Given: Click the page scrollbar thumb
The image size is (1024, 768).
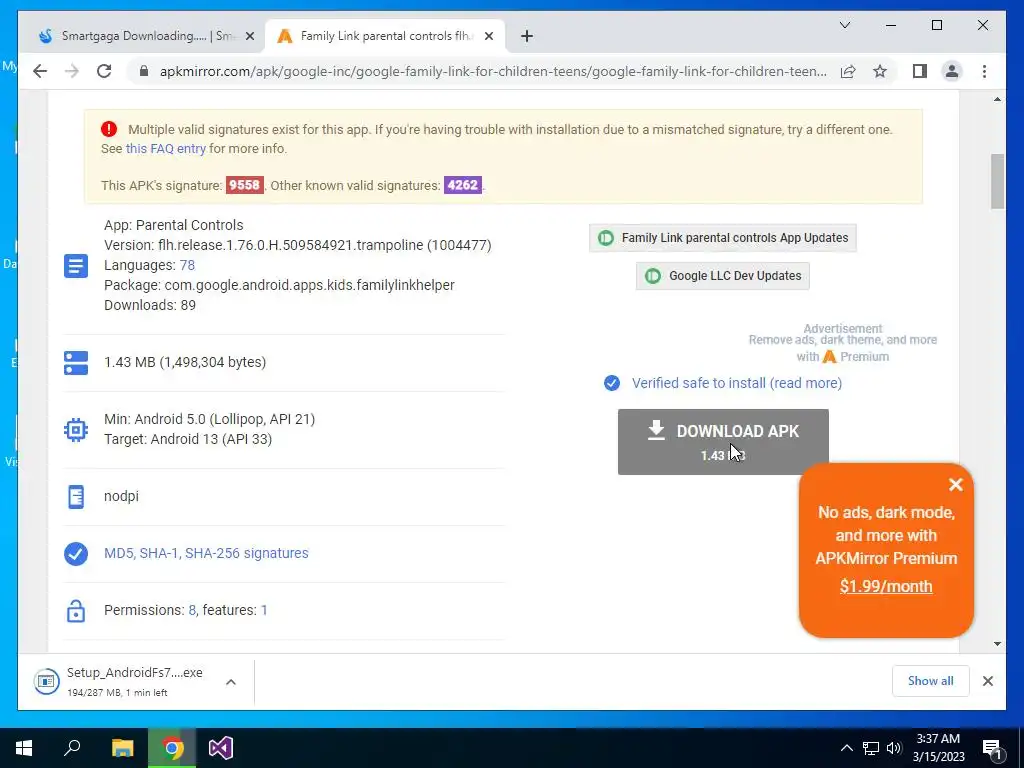Looking at the screenshot, I should click(x=997, y=181).
